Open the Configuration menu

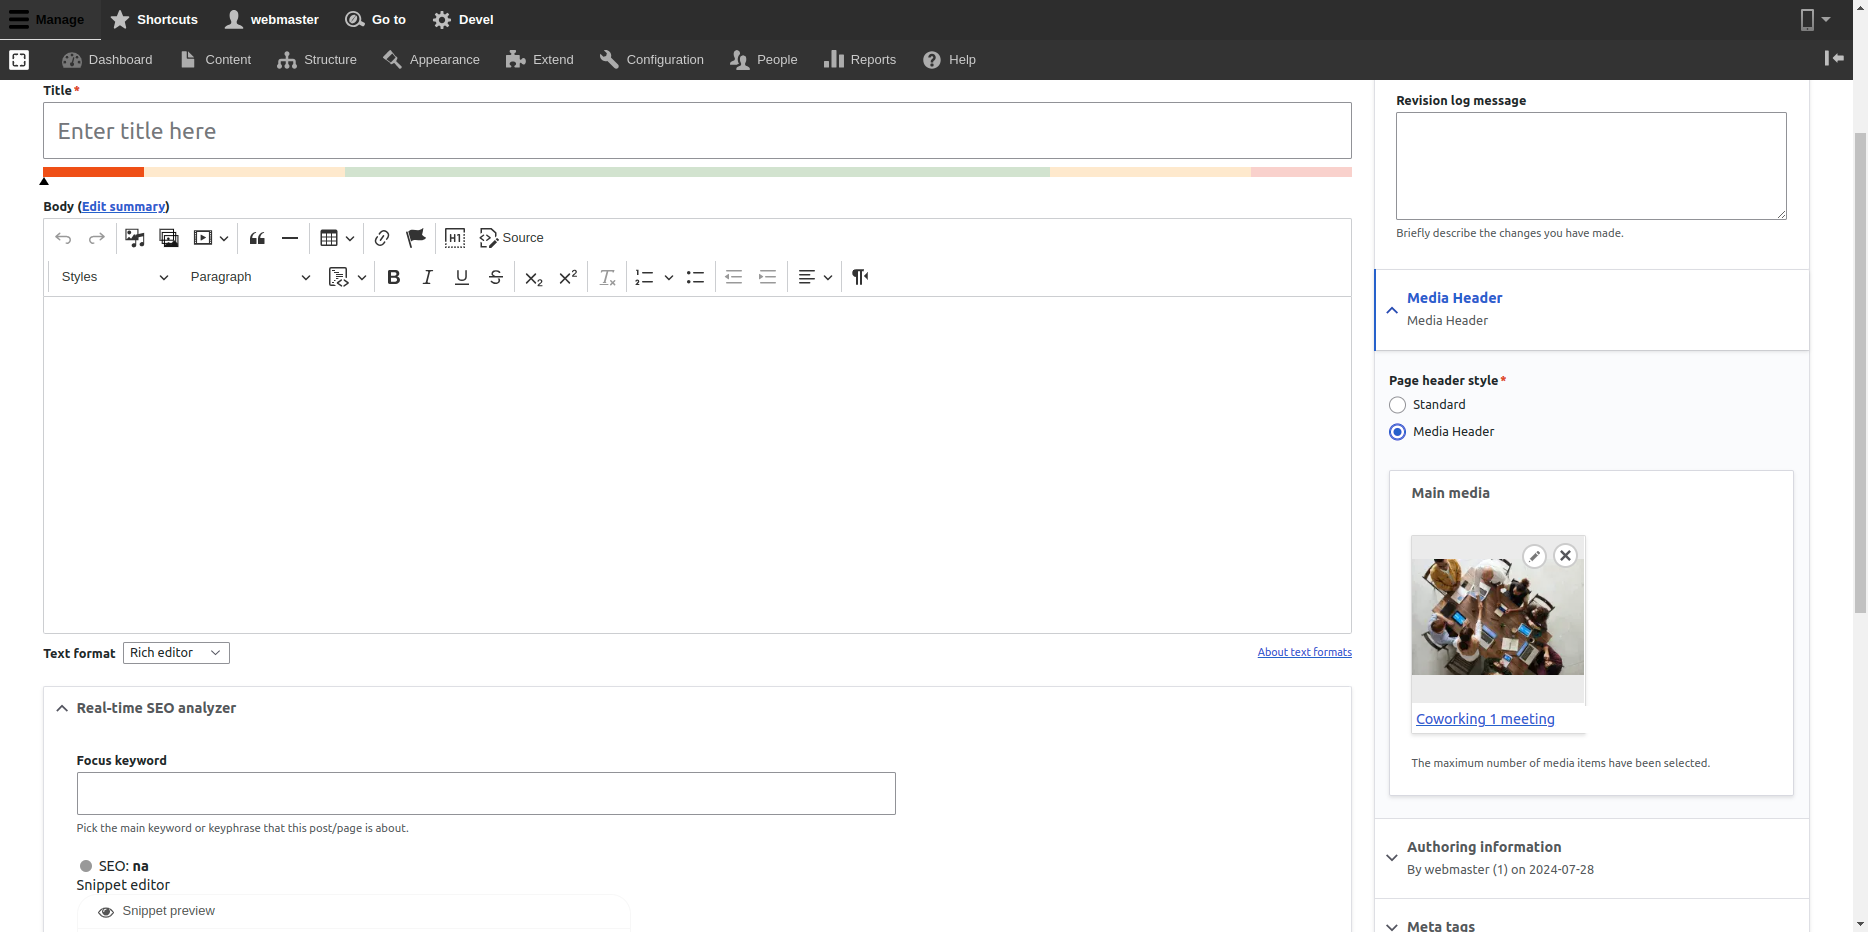click(652, 60)
